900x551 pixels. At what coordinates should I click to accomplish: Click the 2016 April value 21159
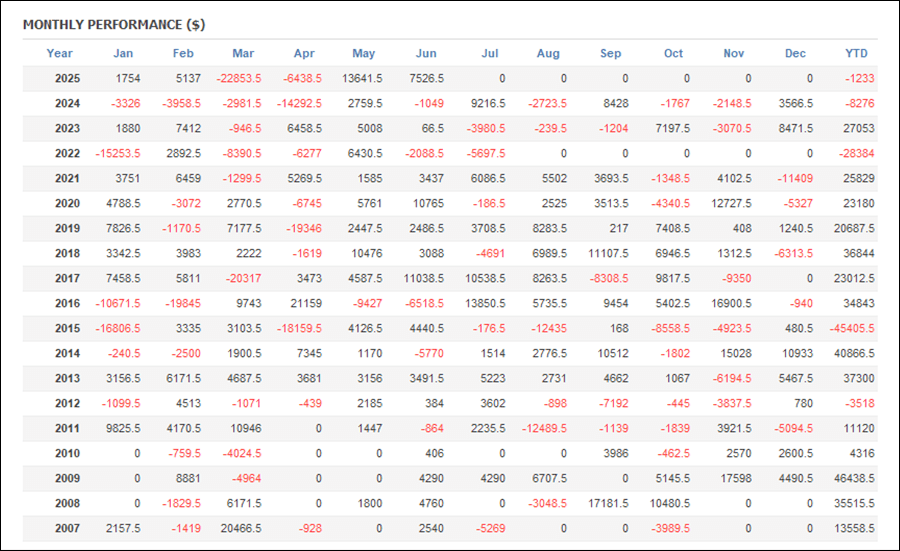(x=306, y=303)
